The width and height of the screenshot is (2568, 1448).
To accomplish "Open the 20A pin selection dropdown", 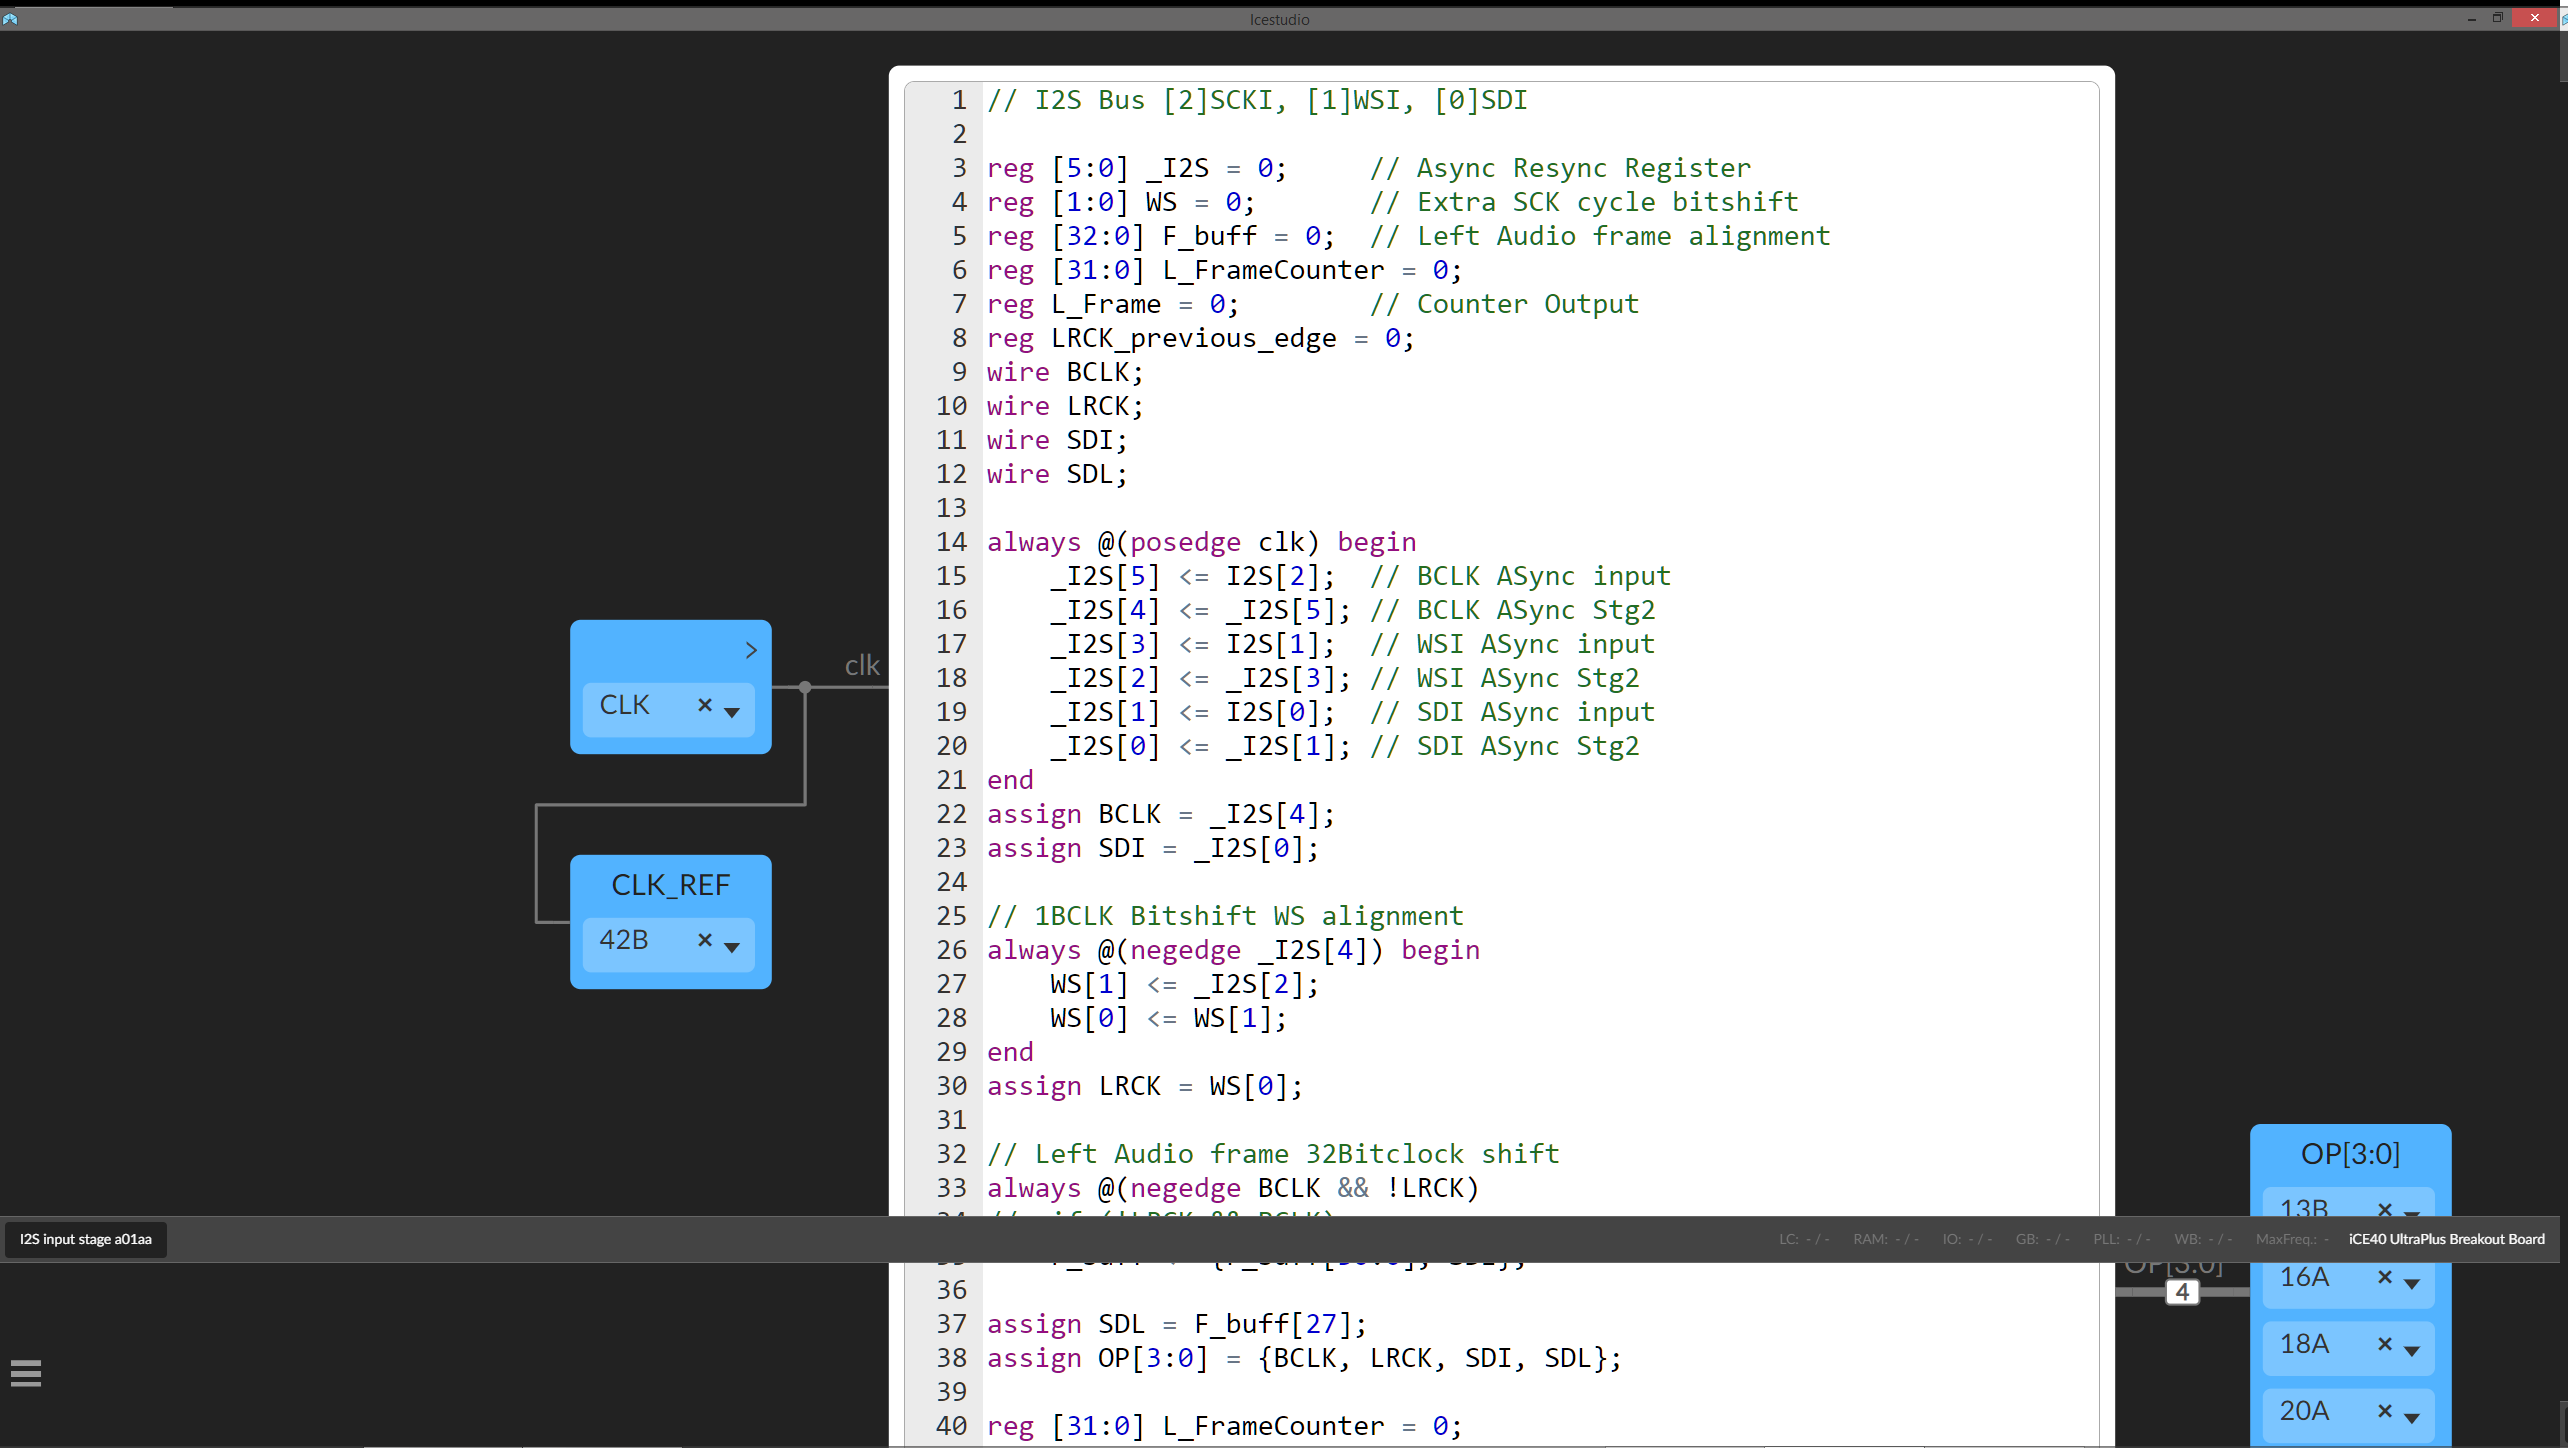I will click(2414, 1417).
